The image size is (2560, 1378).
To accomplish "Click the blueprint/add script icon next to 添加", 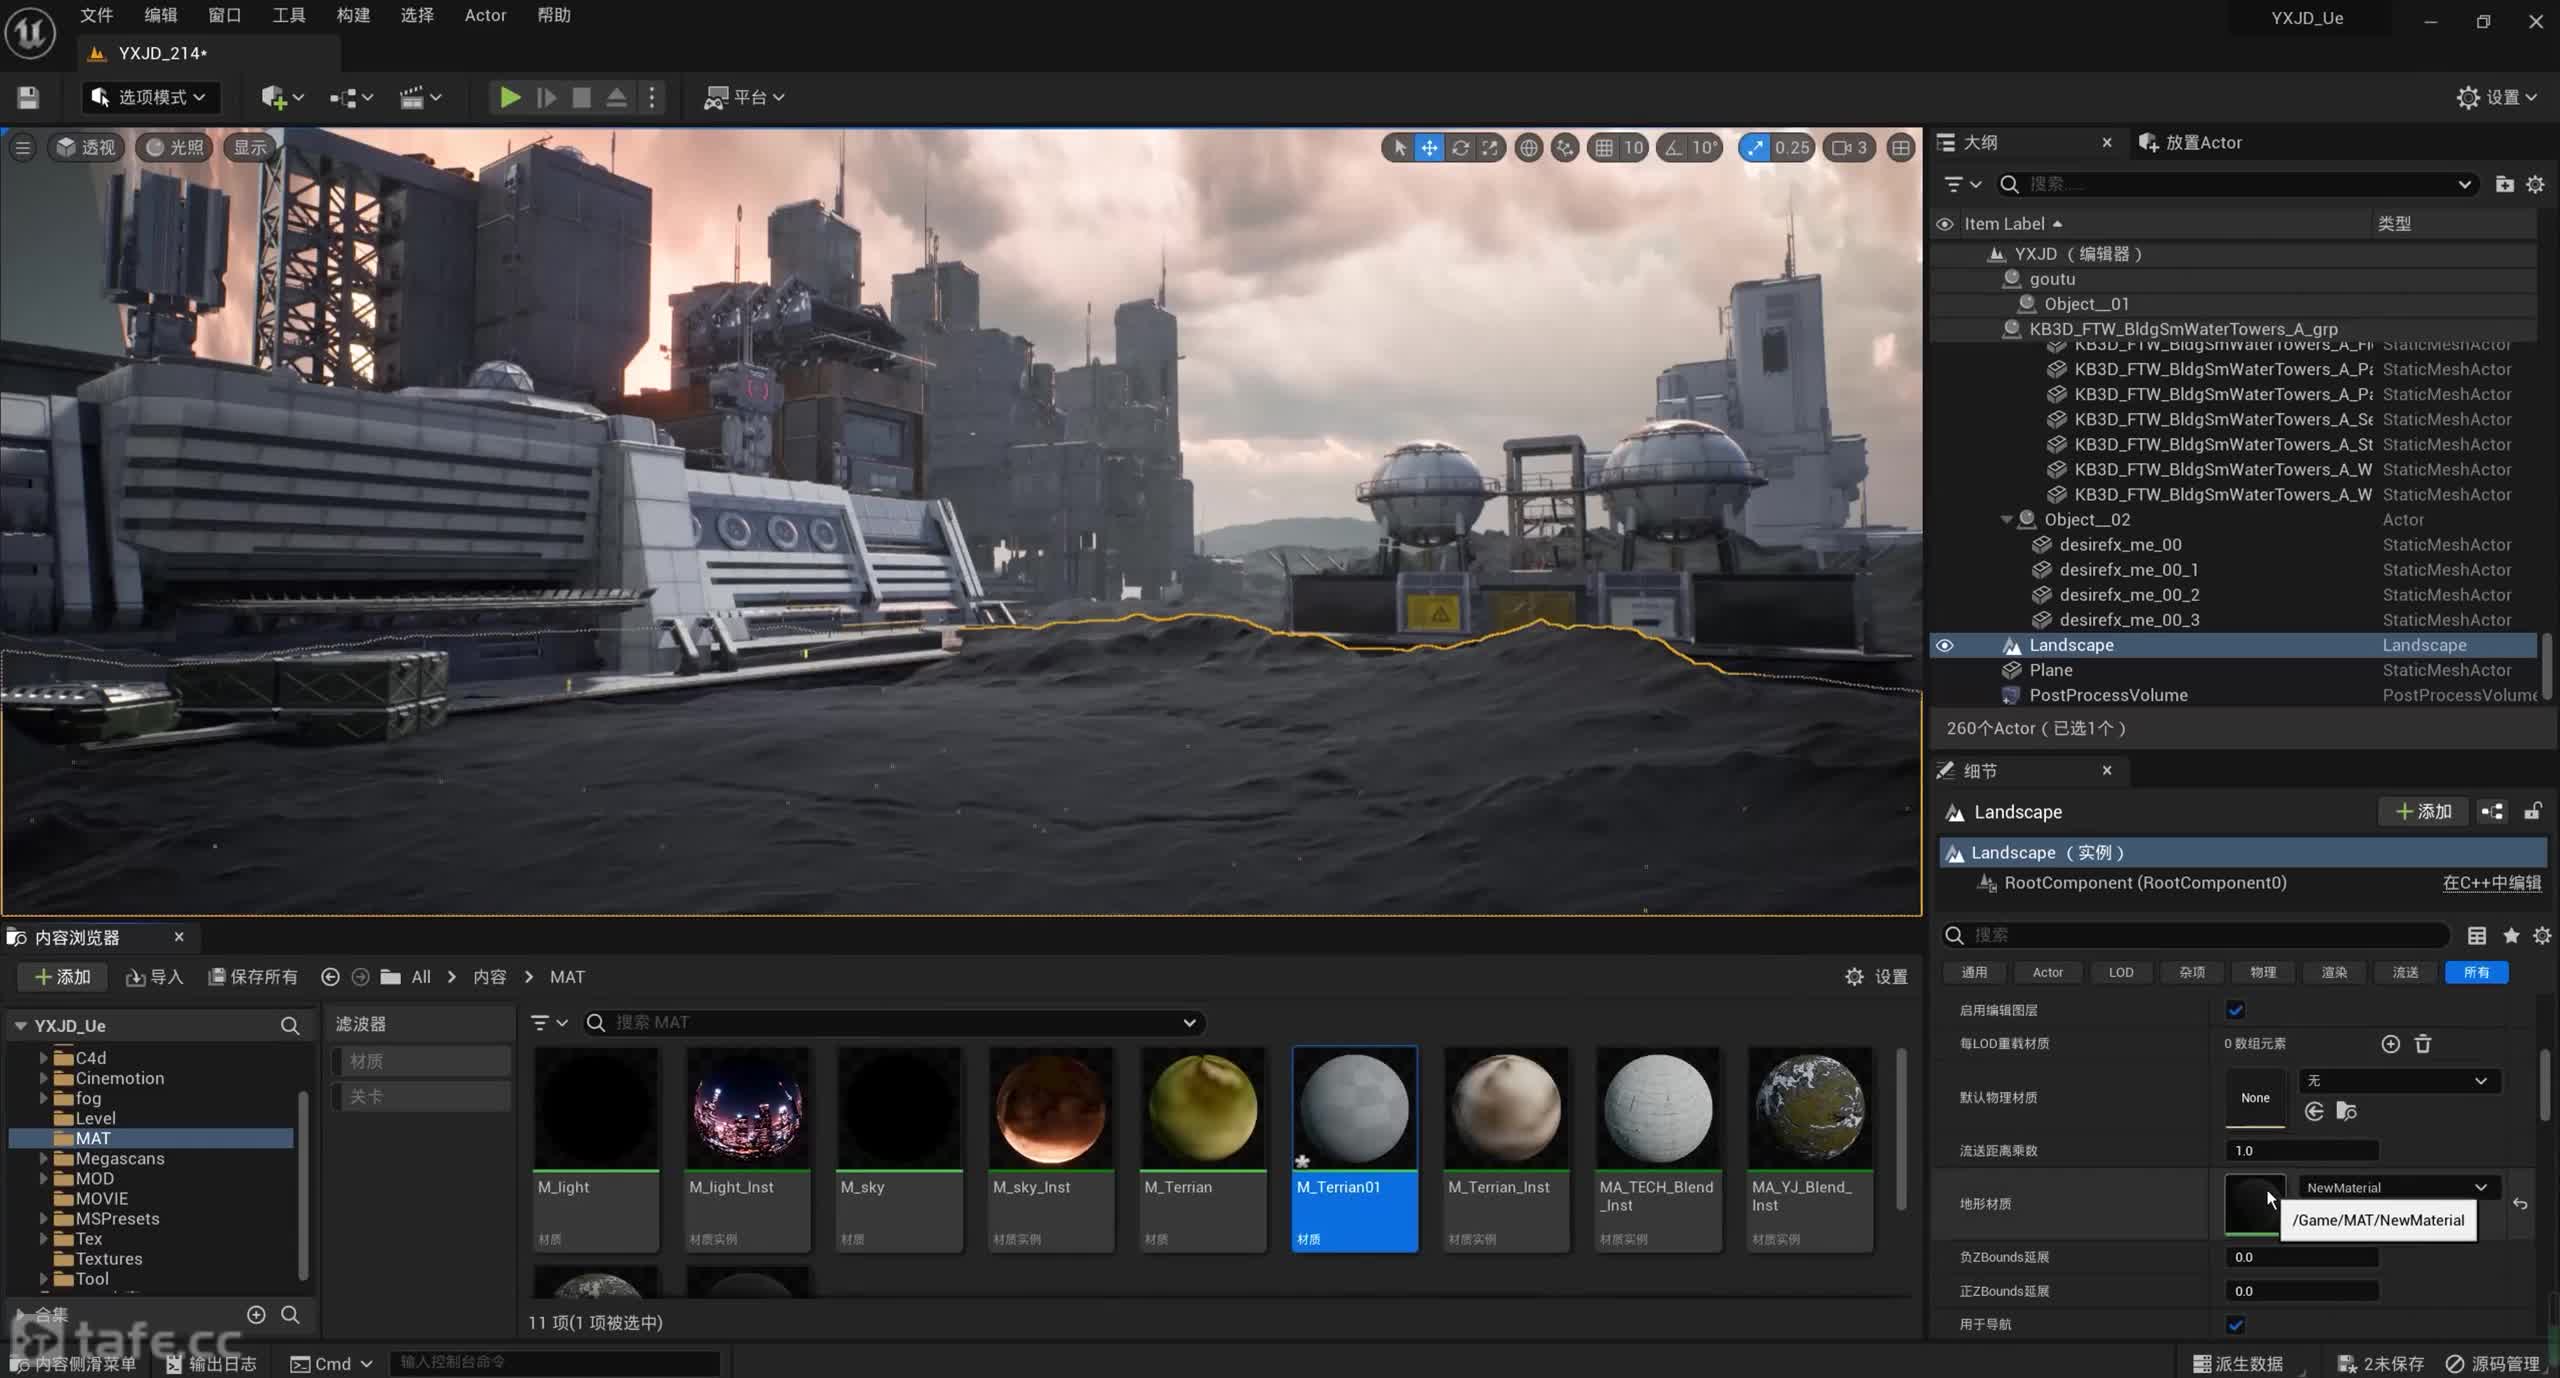I will coord(2492,812).
